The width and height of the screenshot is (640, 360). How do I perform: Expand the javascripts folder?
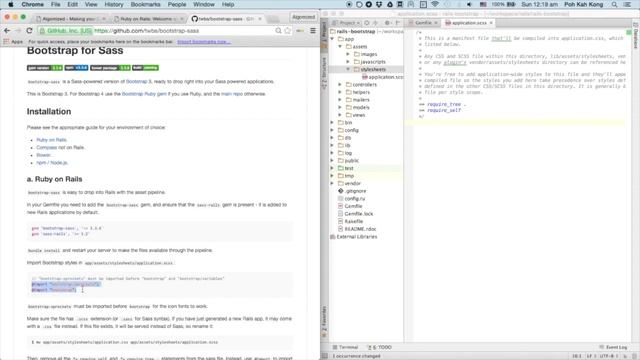click(348, 62)
